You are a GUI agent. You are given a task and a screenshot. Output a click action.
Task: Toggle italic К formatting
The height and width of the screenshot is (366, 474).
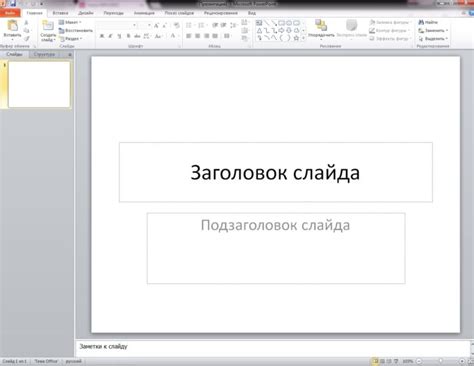pos(110,36)
